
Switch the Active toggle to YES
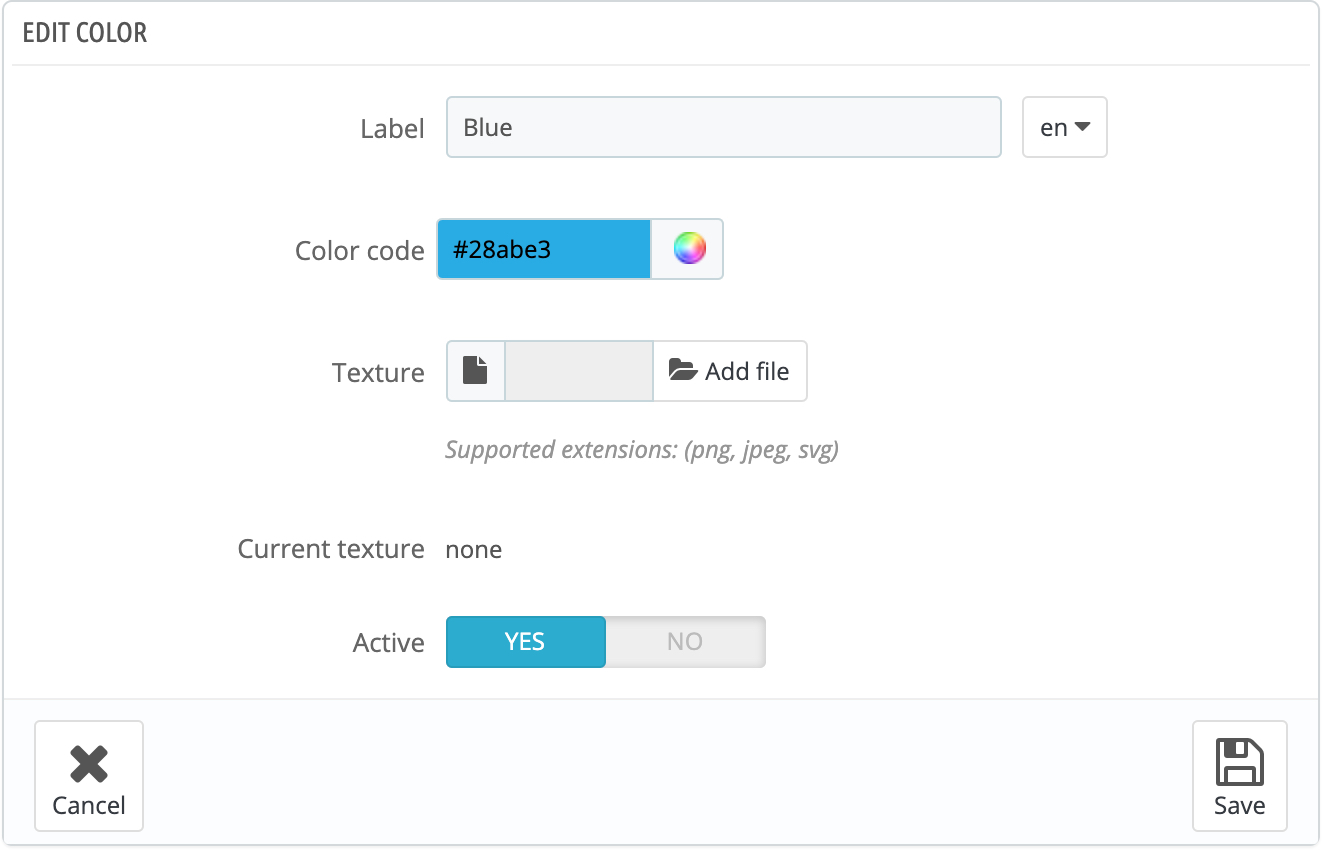click(x=525, y=641)
